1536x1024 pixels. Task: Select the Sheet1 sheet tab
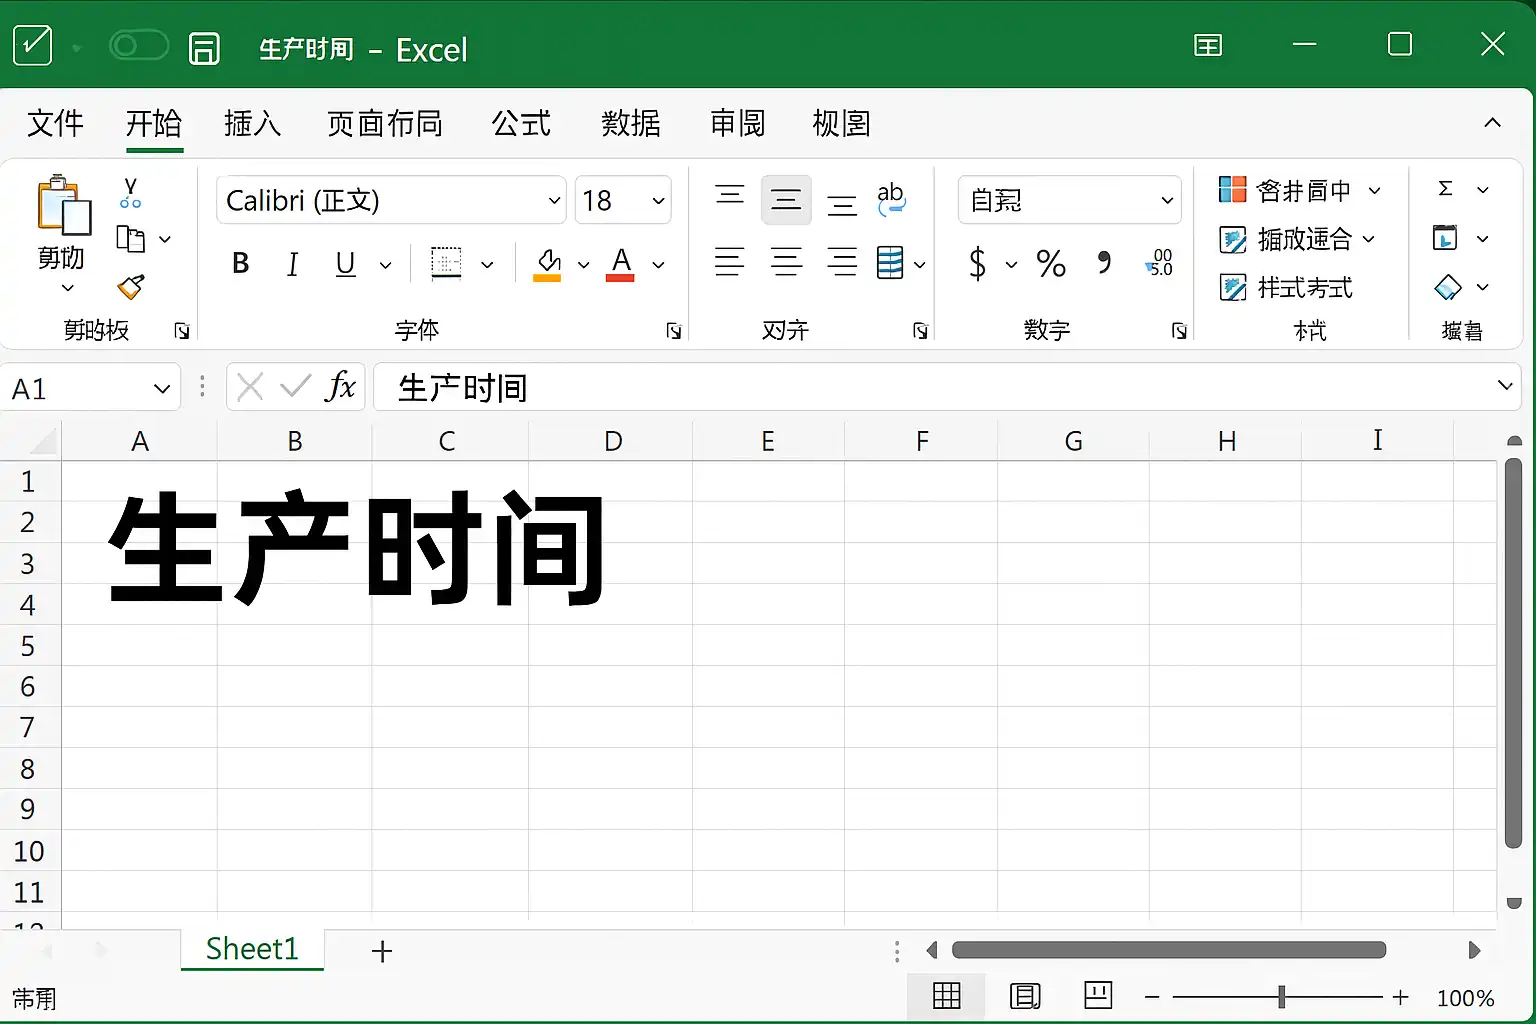[x=252, y=949]
